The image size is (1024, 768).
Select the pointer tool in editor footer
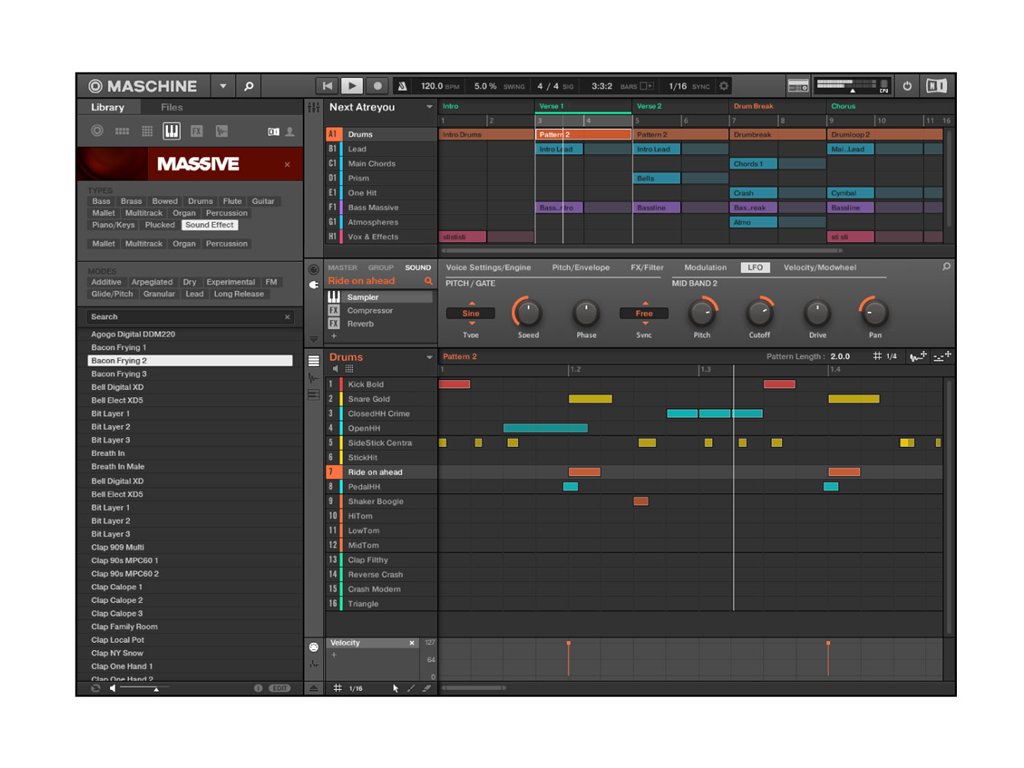[395, 688]
